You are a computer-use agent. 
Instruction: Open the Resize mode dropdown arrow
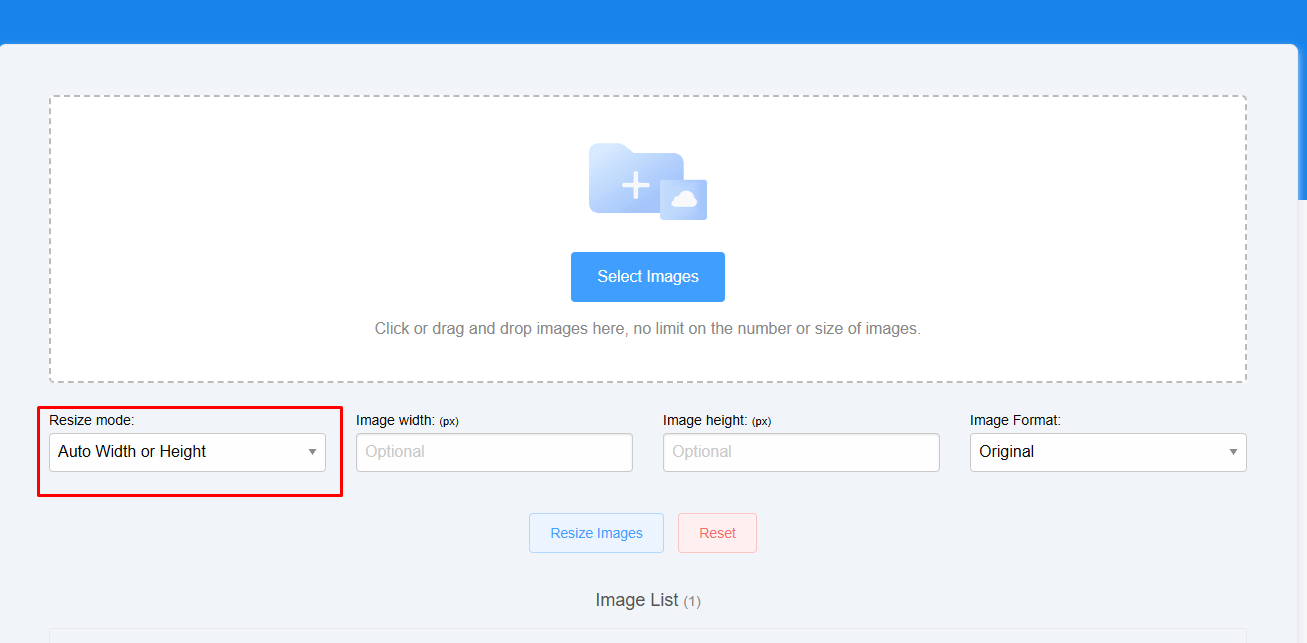(x=311, y=452)
